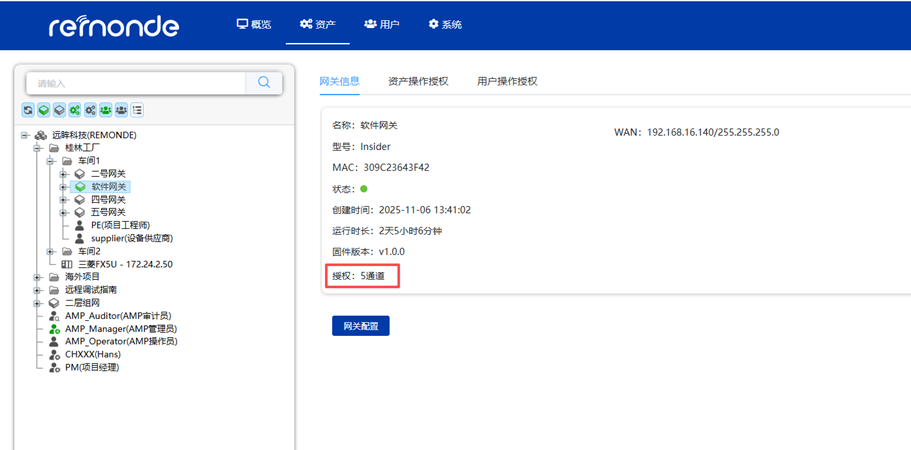
Task: Toggle the green gears online assets filter
Action: click(x=74, y=109)
